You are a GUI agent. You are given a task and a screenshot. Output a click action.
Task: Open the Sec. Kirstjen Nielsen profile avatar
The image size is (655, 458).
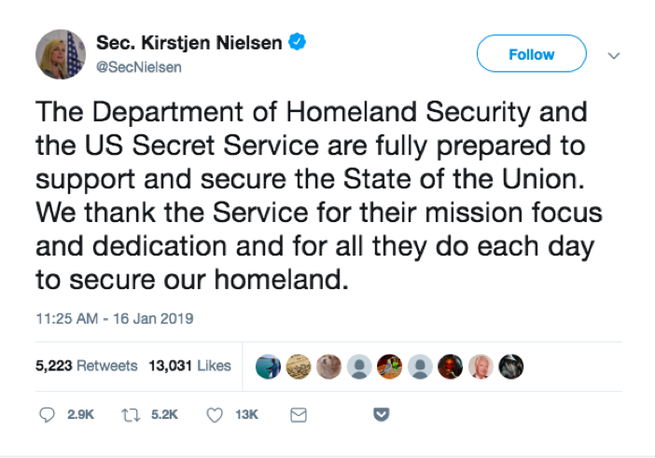pyautogui.click(x=61, y=54)
